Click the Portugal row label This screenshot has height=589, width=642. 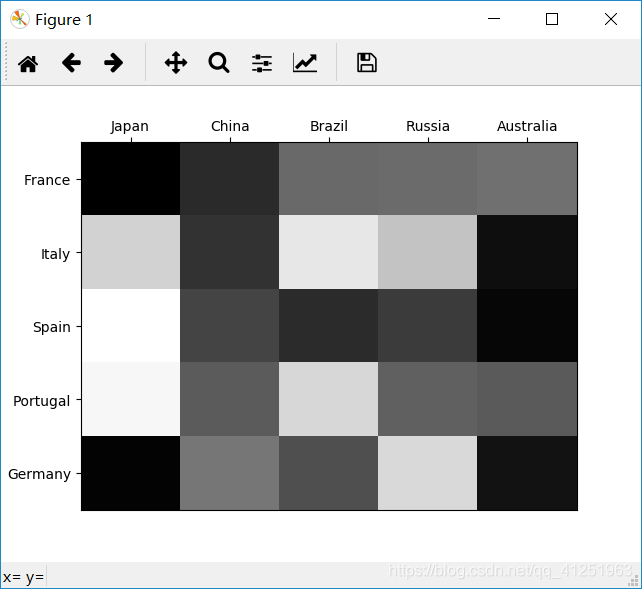tap(41, 401)
